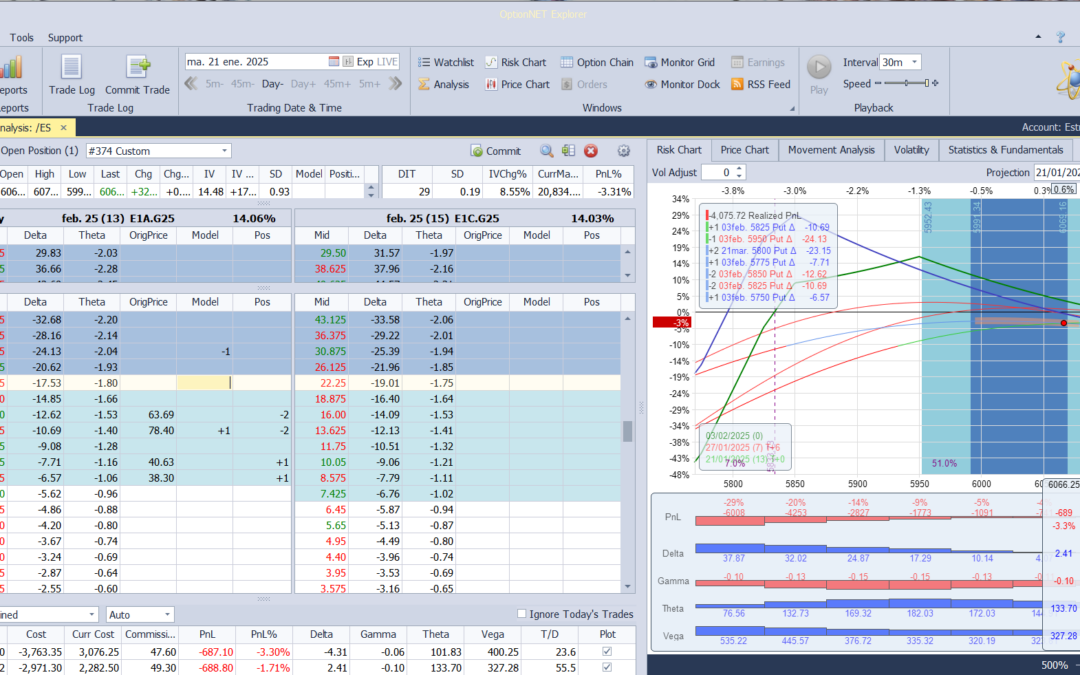This screenshot has height=675, width=1080.
Task: Open the calendar date picker icon
Action: 334,61
